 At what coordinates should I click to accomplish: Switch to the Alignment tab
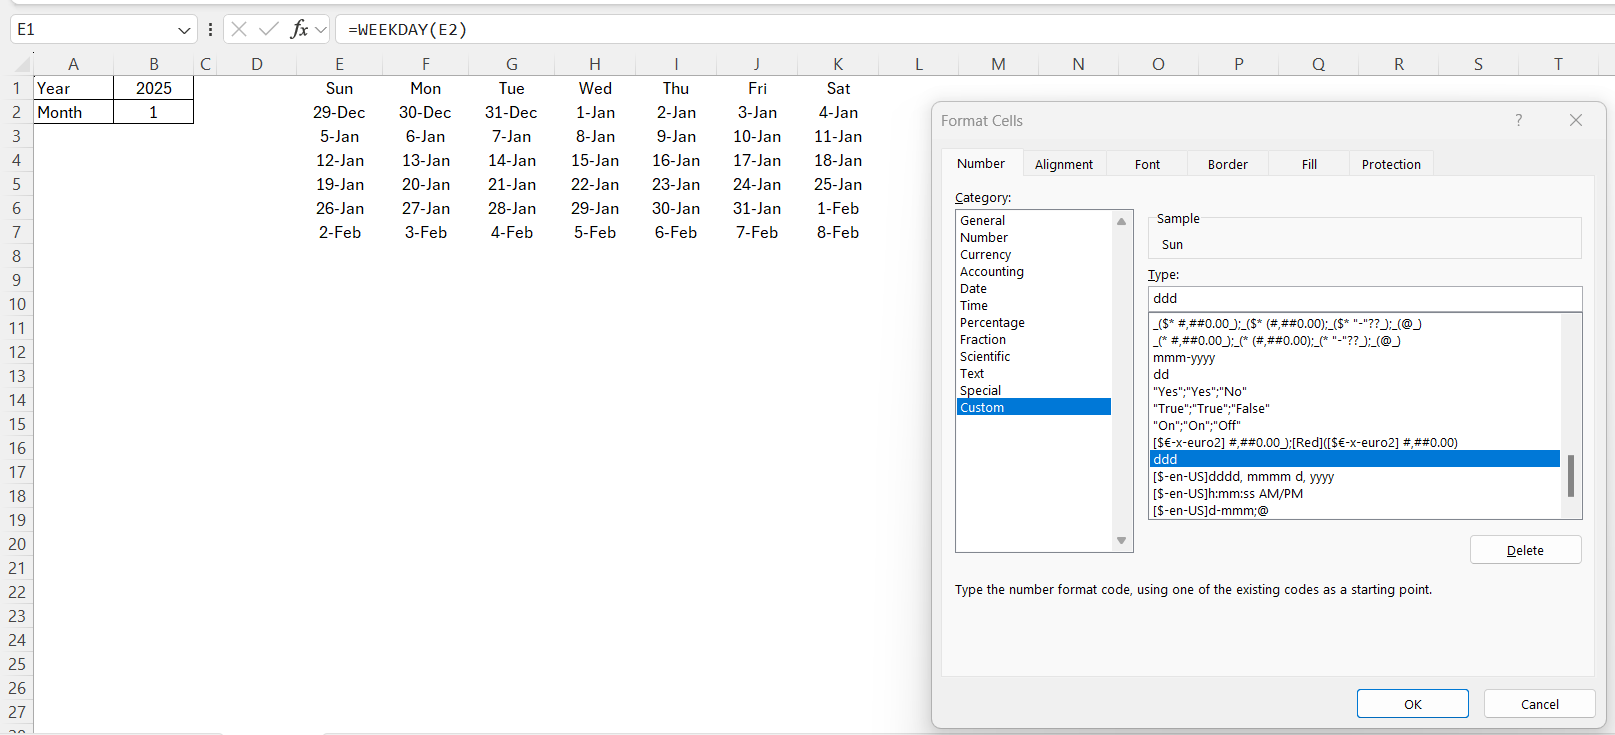[x=1064, y=164]
